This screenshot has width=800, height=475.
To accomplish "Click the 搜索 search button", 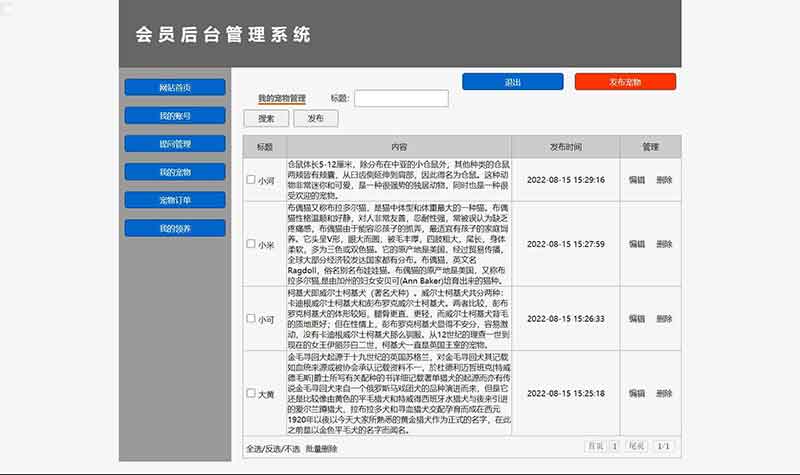I will (x=266, y=118).
